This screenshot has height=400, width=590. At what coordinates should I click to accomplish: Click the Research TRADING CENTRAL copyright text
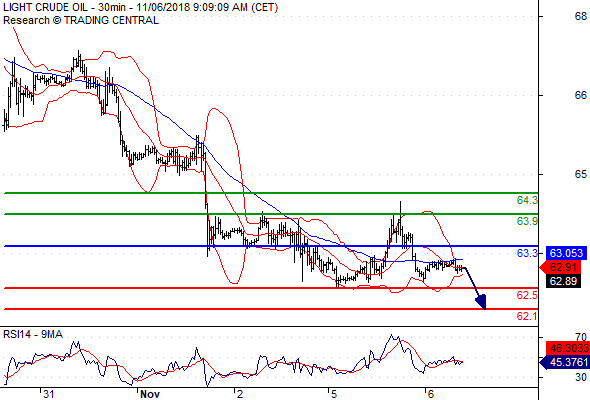[x=81, y=20]
